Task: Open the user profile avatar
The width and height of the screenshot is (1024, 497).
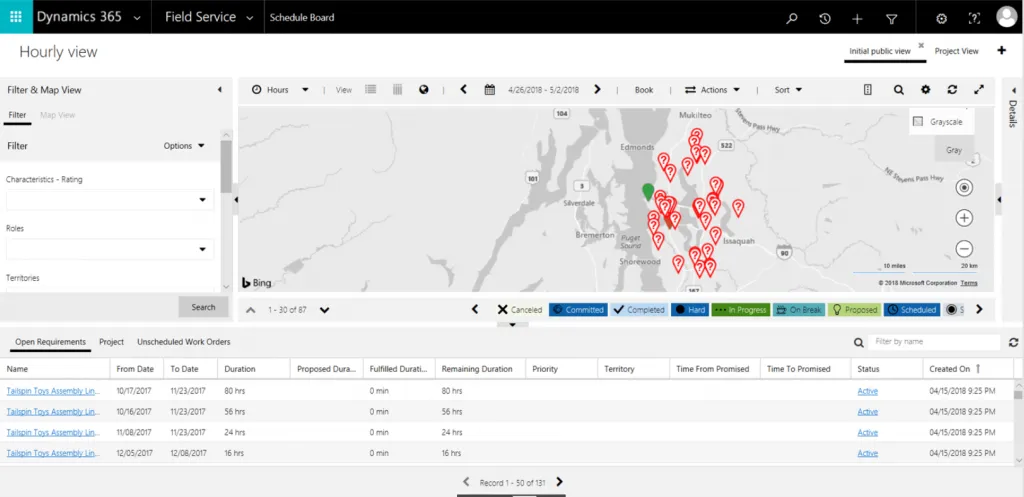Action: pyautogui.click(x=1007, y=17)
